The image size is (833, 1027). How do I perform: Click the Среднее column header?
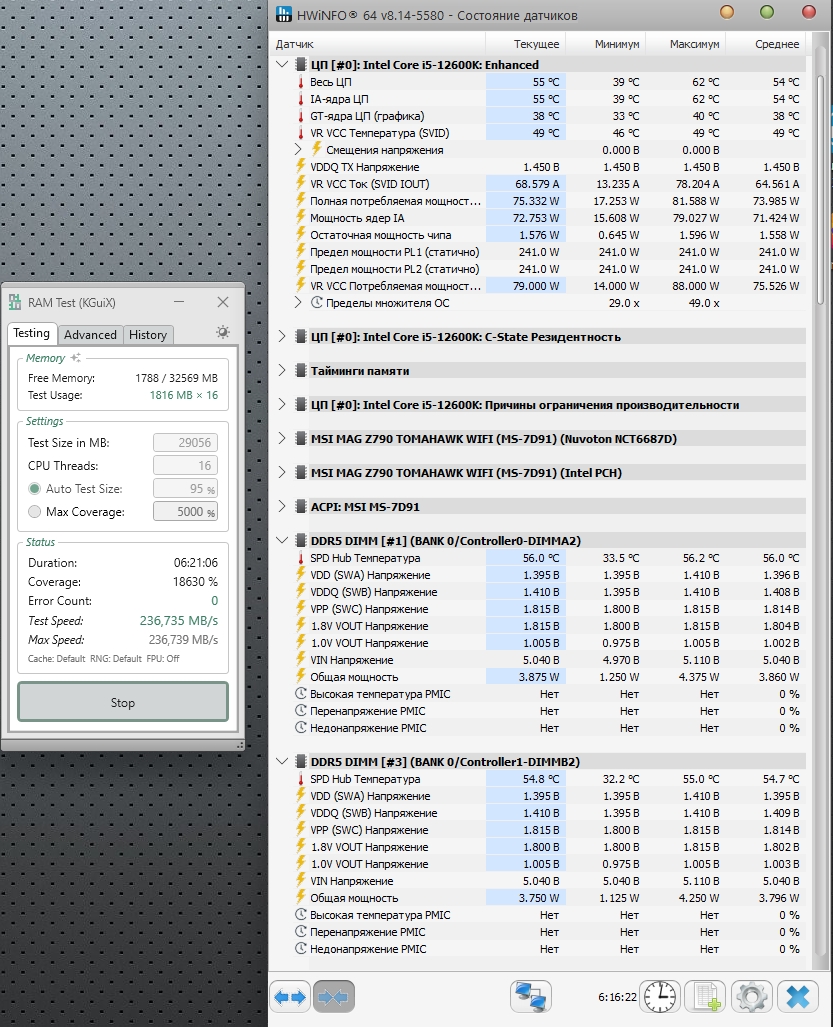[766, 44]
